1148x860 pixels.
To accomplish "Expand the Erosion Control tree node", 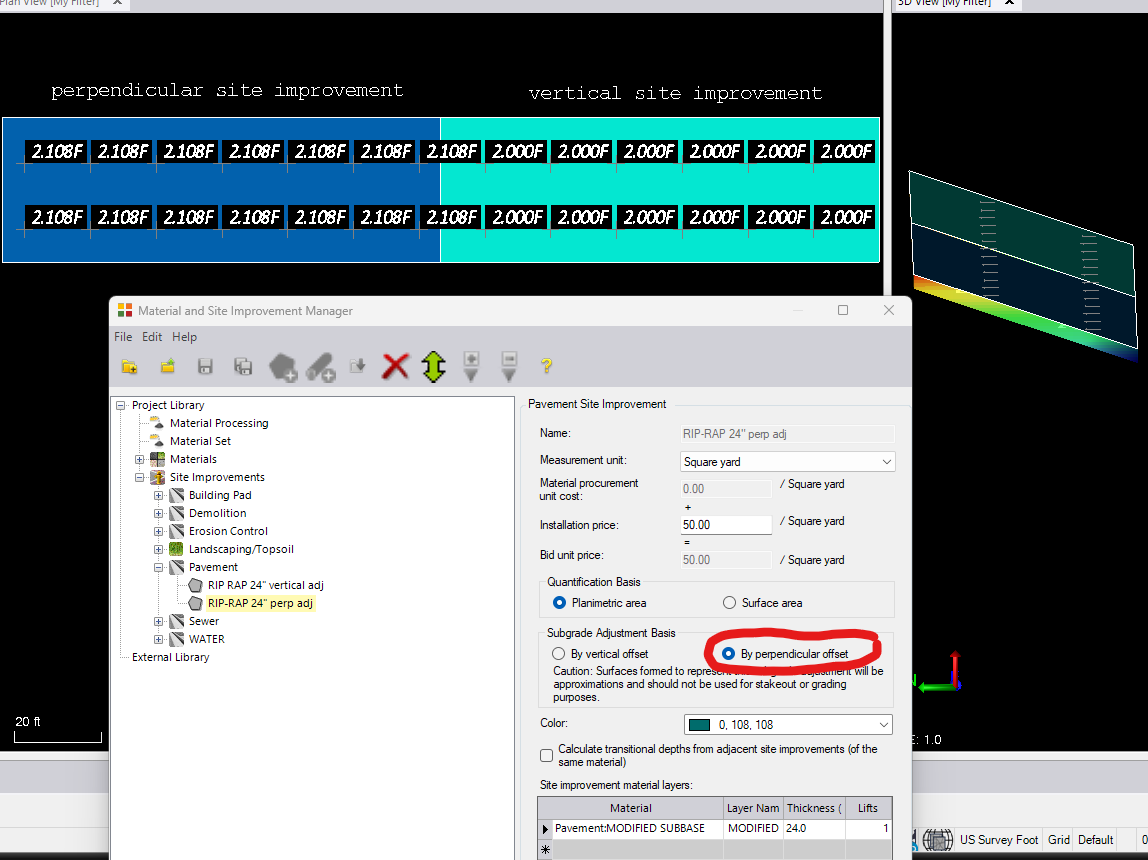I will tap(159, 531).
